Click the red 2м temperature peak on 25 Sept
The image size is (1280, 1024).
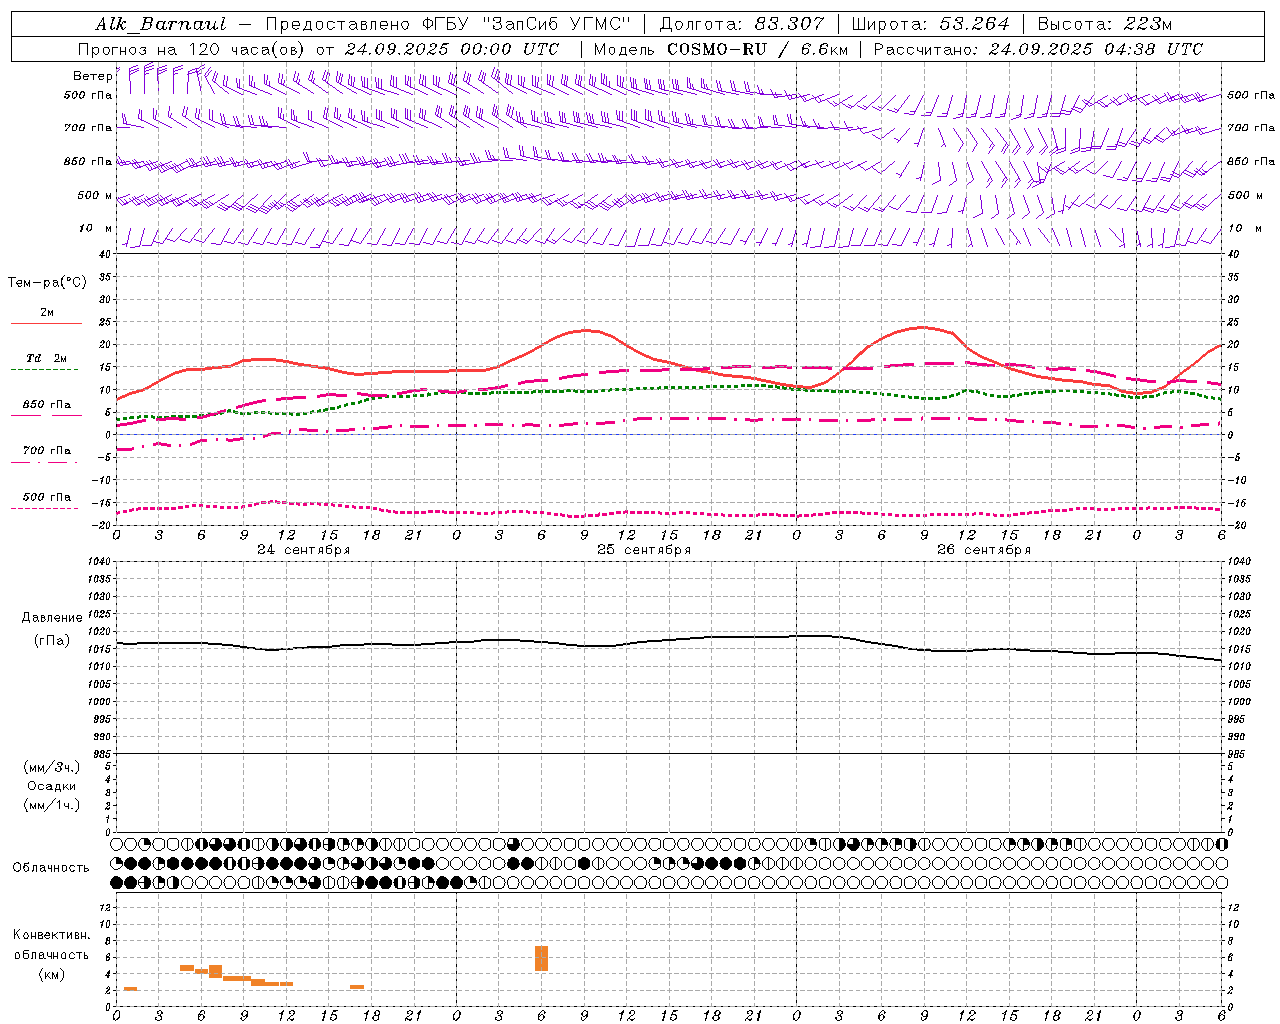click(x=584, y=330)
